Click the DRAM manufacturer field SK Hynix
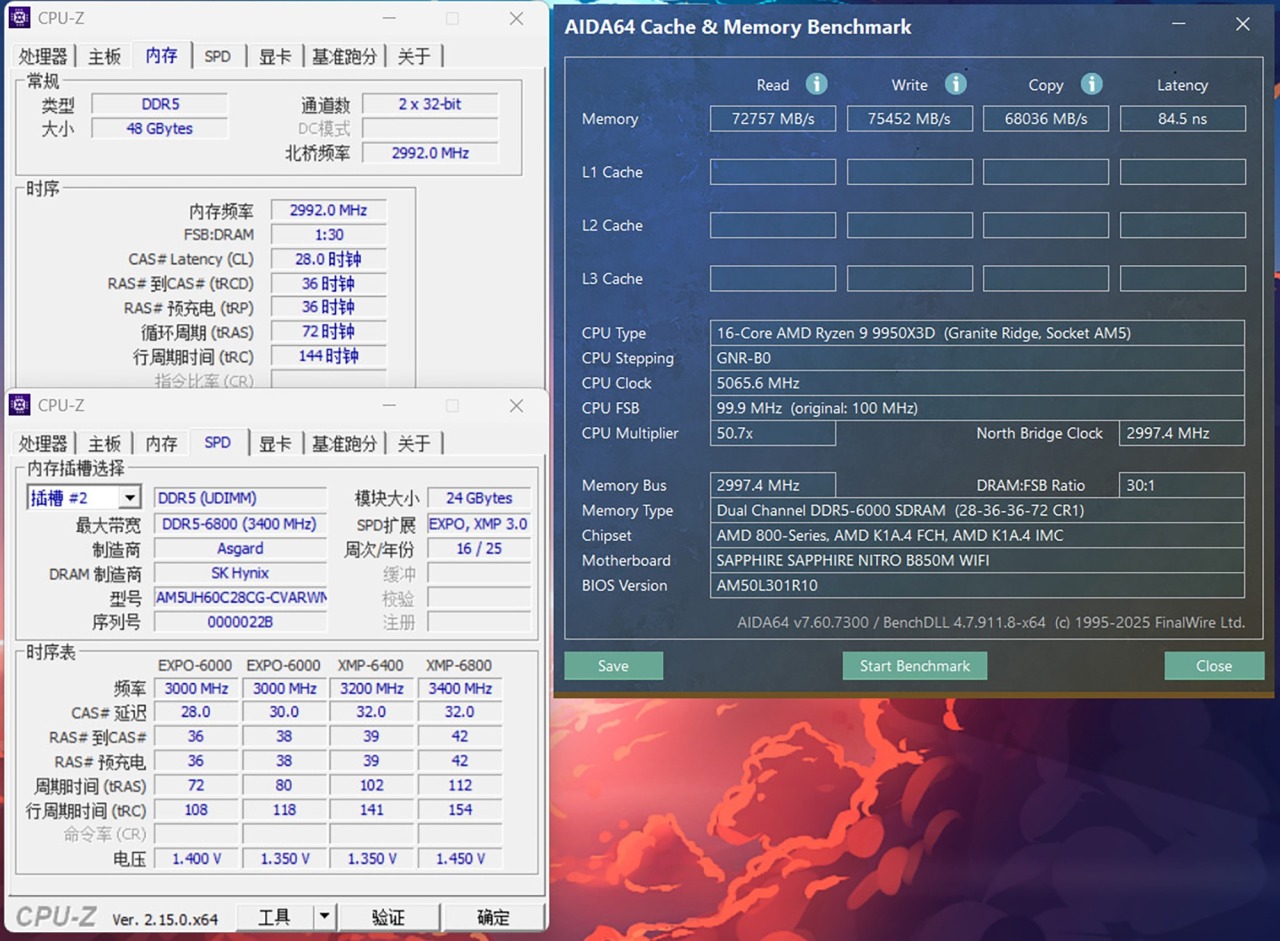 240,574
